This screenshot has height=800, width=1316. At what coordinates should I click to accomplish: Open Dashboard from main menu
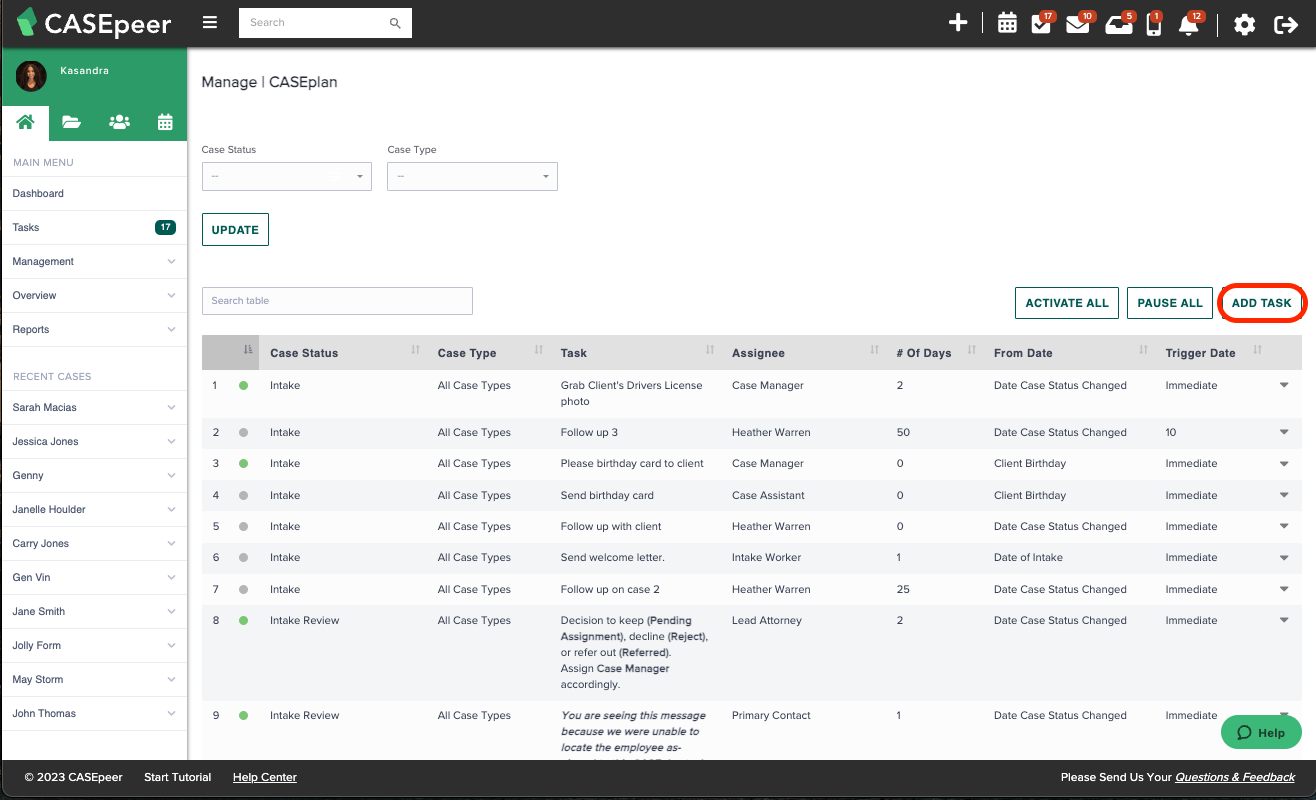click(x=38, y=194)
